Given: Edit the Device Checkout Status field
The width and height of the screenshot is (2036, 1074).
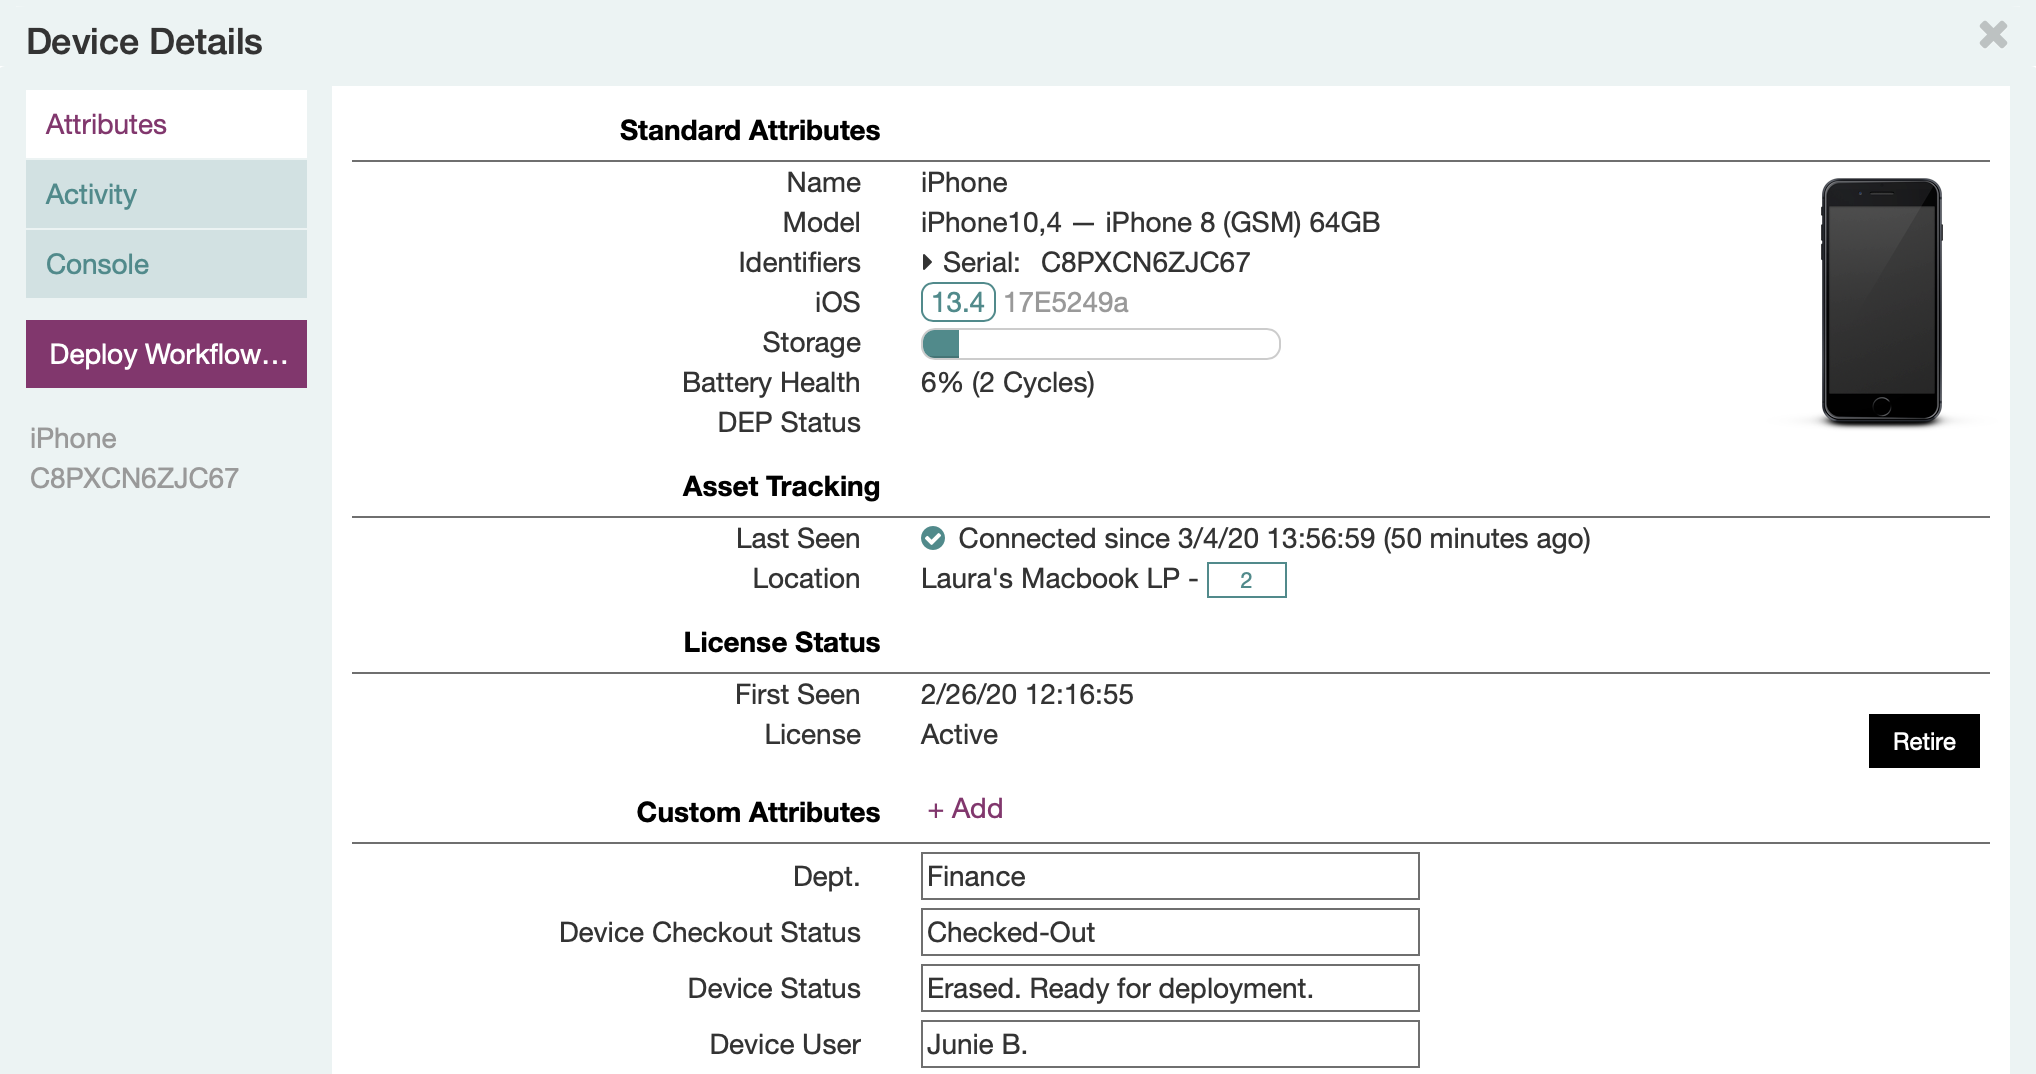Looking at the screenshot, I should tap(1169, 932).
